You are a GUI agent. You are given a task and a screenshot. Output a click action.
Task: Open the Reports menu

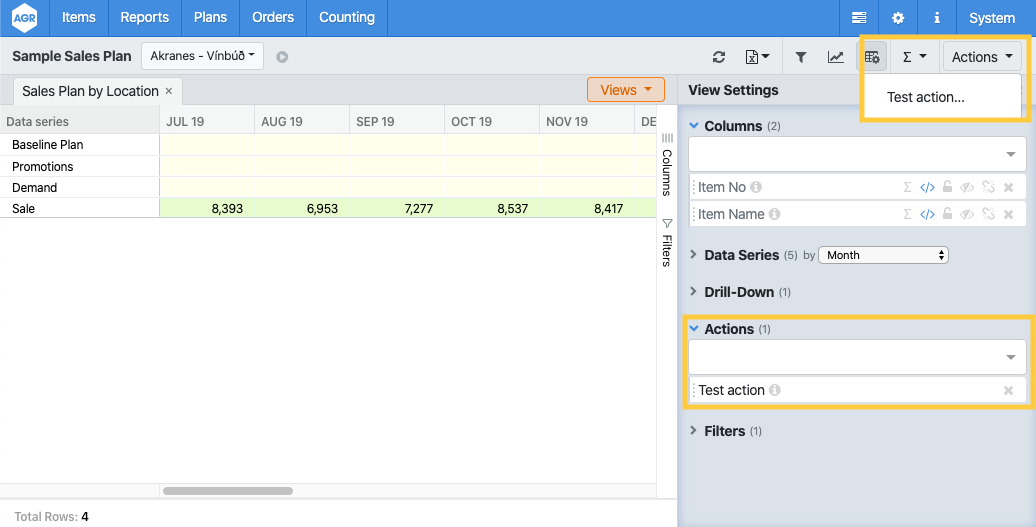point(145,18)
